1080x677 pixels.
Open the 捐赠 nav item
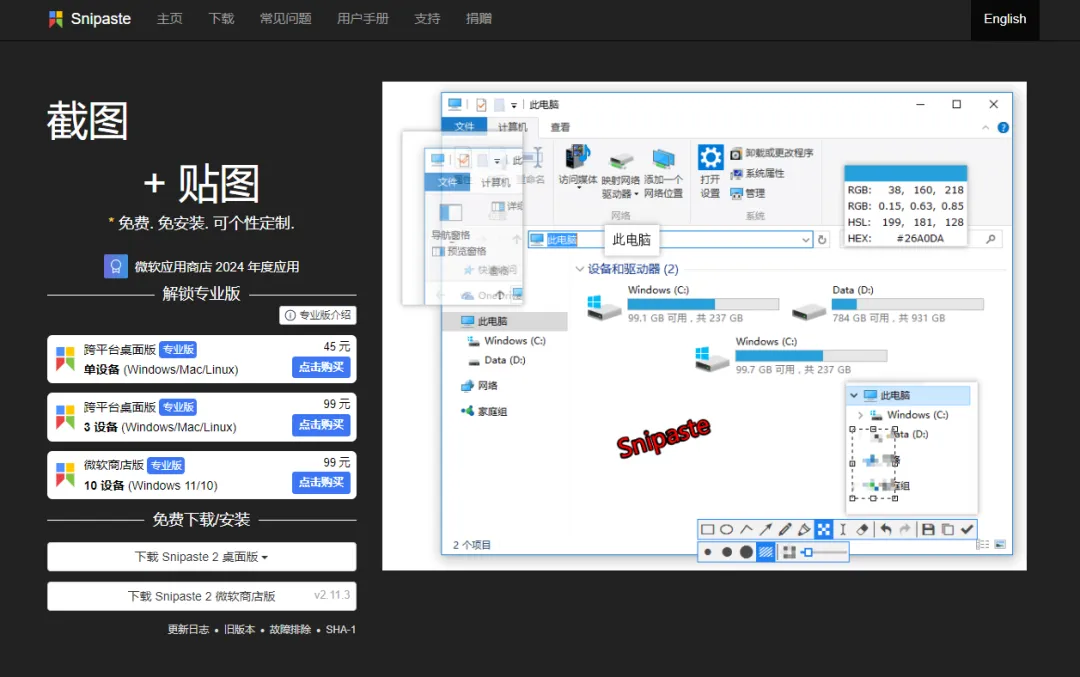479,19
